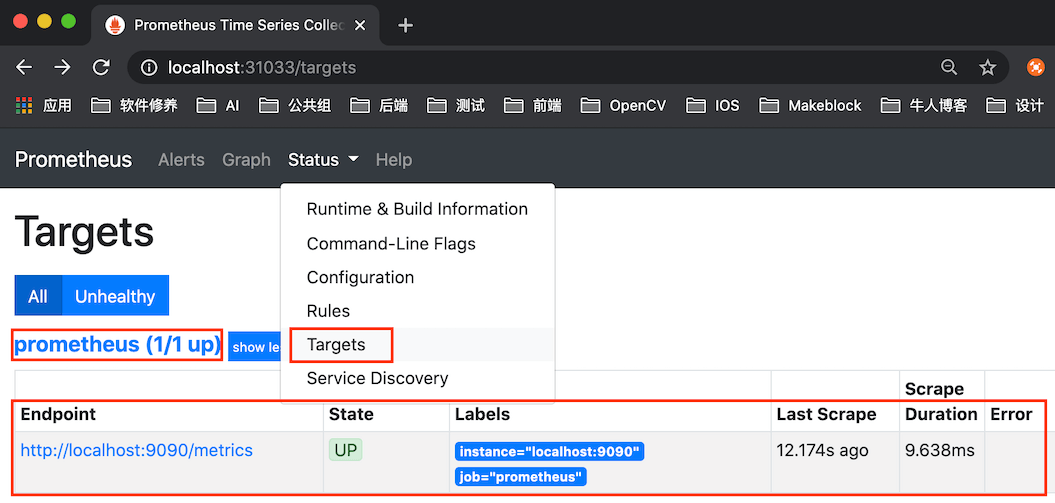Choose Service Discovery from Status menu
This screenshot has width=1055, height=503.
tap(417, 378)
